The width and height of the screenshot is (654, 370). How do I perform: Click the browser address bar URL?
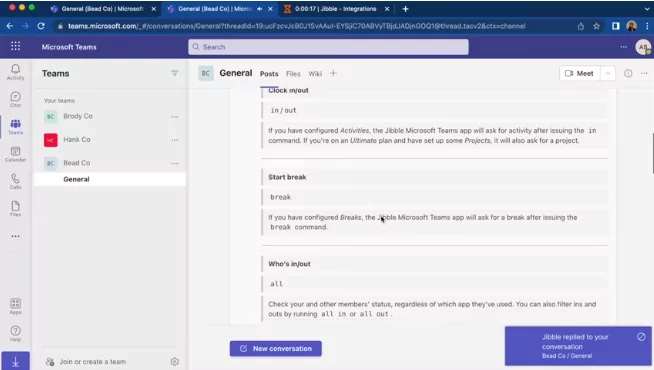[x=297, y=26]
